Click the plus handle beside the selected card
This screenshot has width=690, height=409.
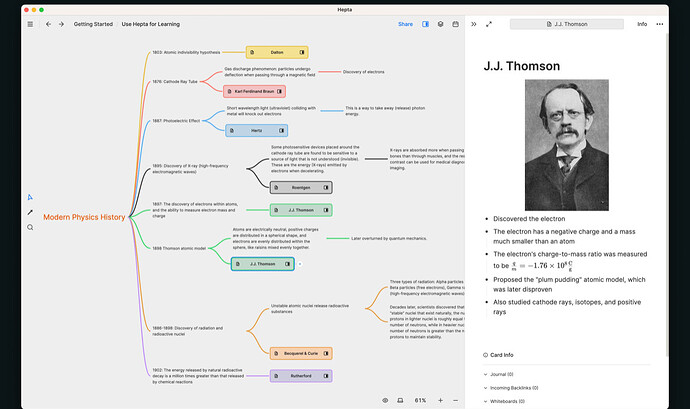coord(300,264)
